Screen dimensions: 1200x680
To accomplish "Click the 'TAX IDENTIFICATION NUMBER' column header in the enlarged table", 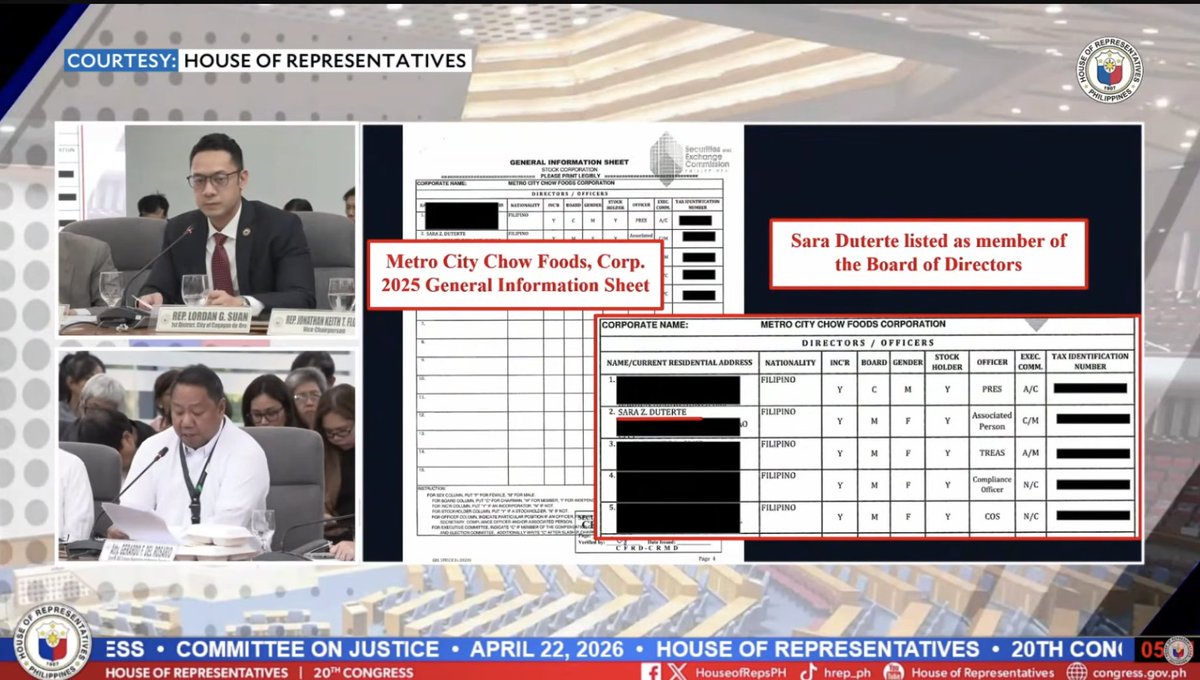I will [1091, 360].
